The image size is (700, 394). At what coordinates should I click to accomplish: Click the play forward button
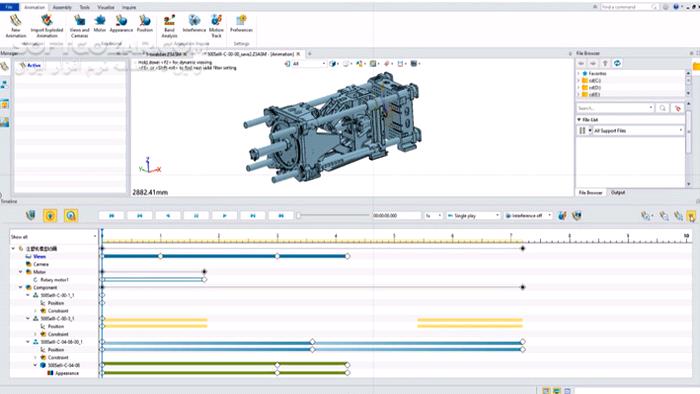[x=225, y=216]
